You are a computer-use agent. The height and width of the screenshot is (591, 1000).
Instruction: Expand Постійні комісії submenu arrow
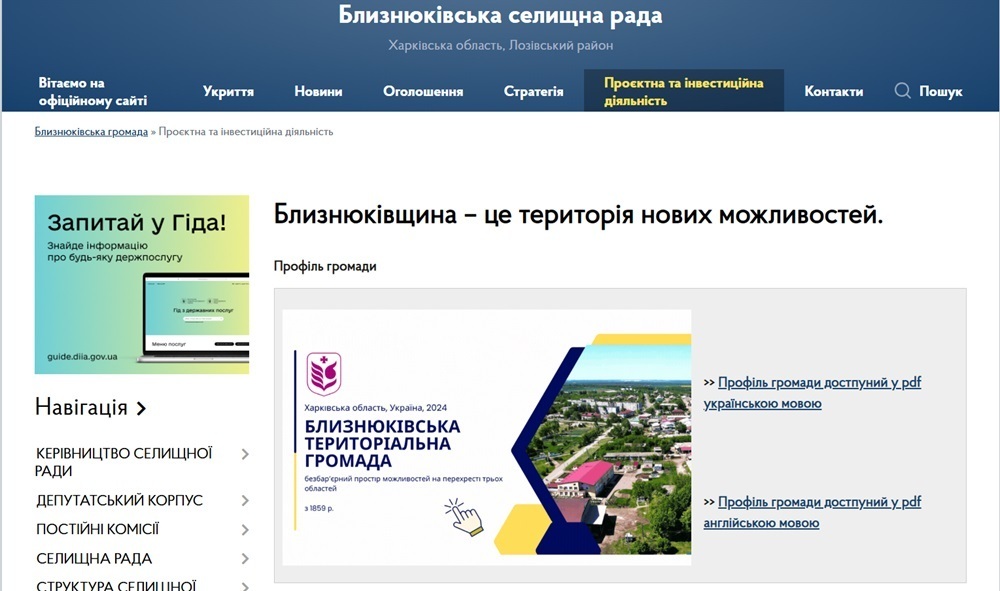pos(245,529)
